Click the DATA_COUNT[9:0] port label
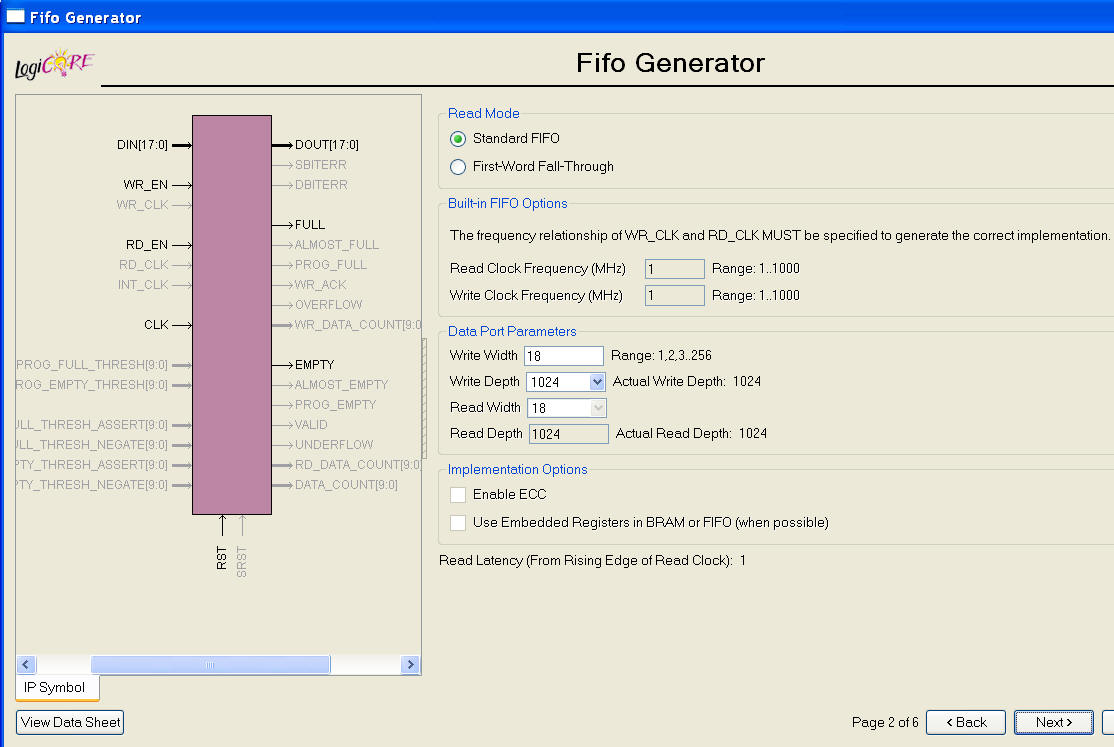 pos(346,485)
